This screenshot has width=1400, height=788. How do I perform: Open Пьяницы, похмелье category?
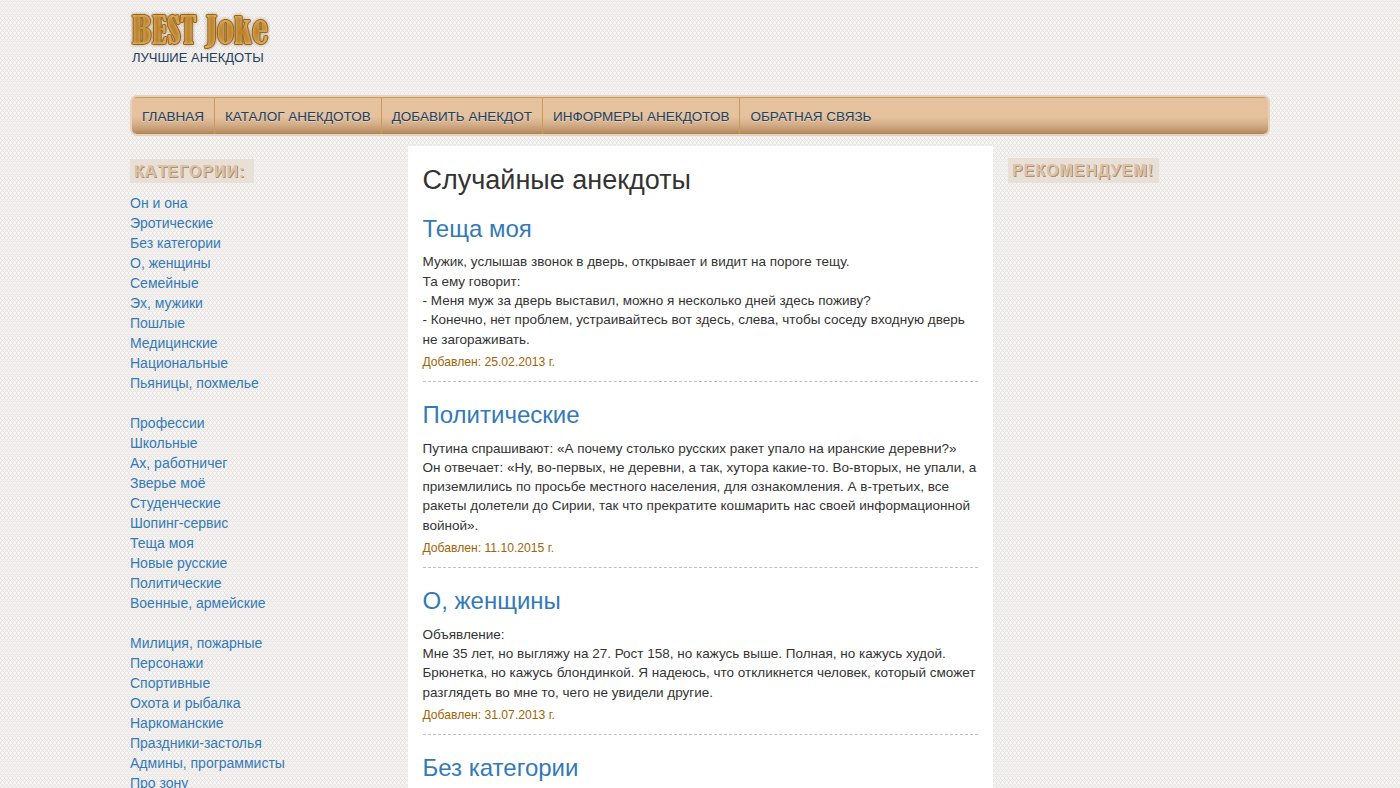[x=194, y=383]
